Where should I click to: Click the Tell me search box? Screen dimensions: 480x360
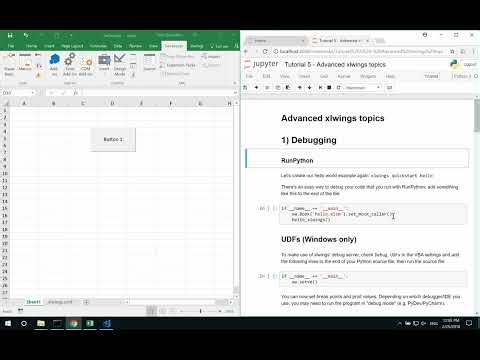point(219,46)
